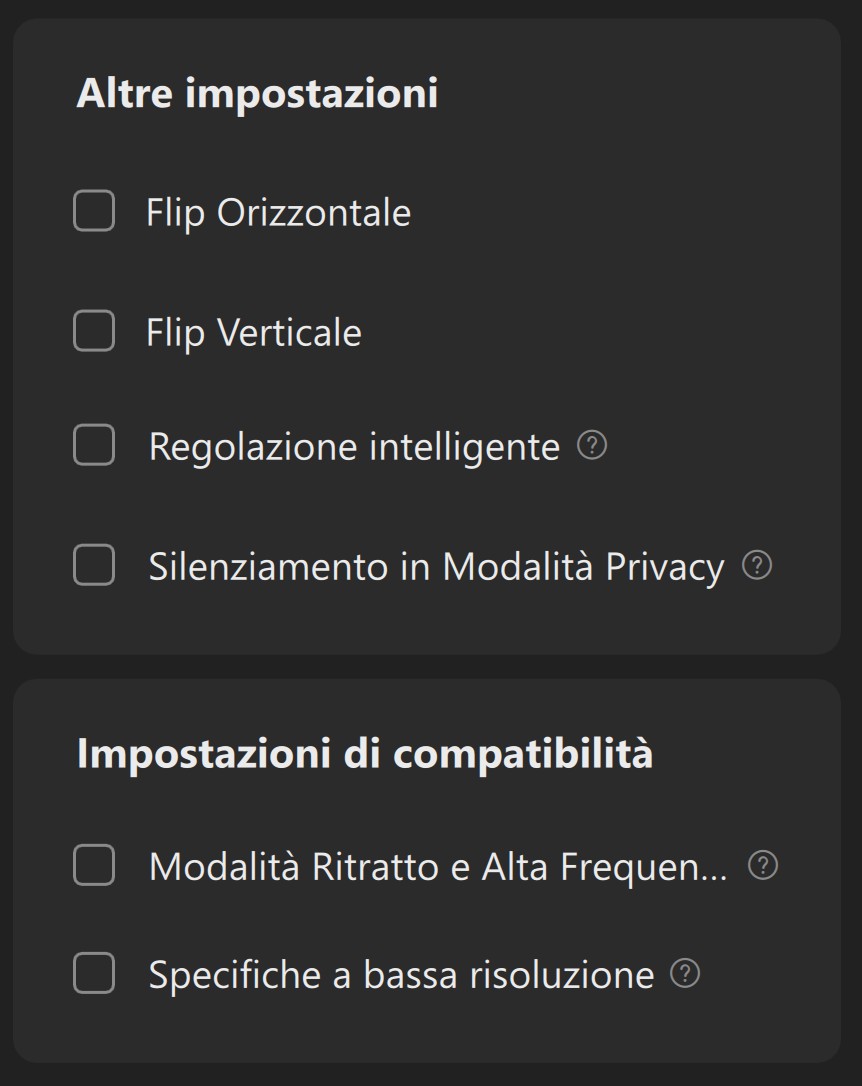Open help for Regolazione intelligente
This screenshot has width=862, height=1086.
click(x=592, y=445)
